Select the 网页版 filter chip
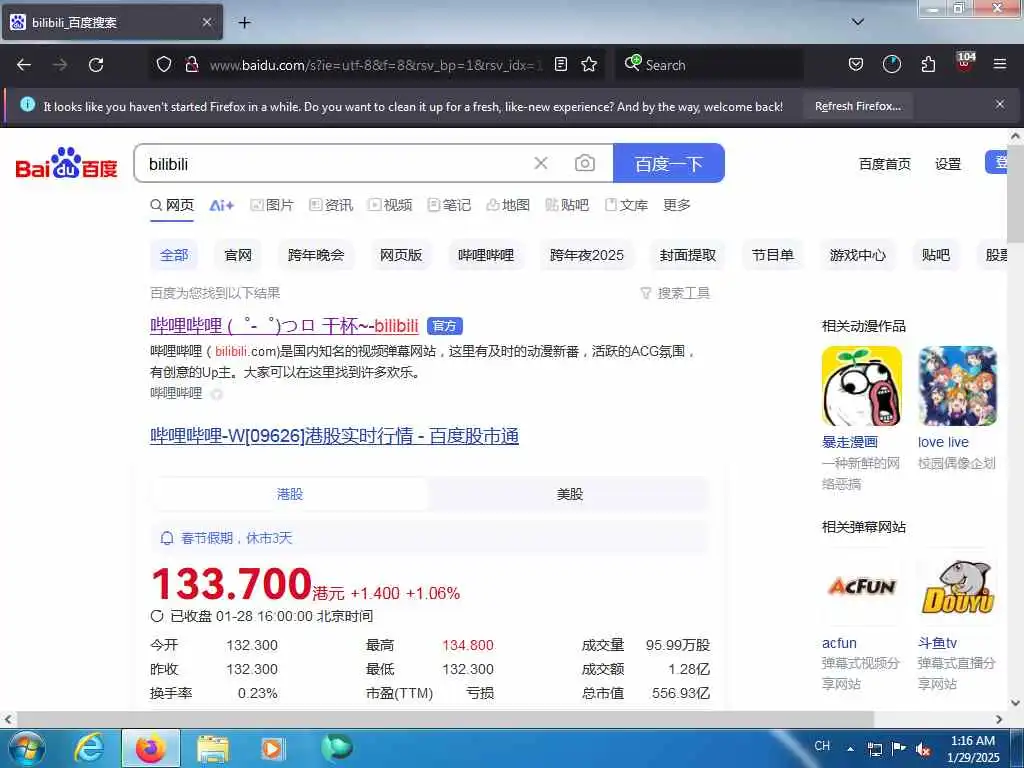Image resolution: width=1024 pixels, height=768 pixels. [401, 255]
